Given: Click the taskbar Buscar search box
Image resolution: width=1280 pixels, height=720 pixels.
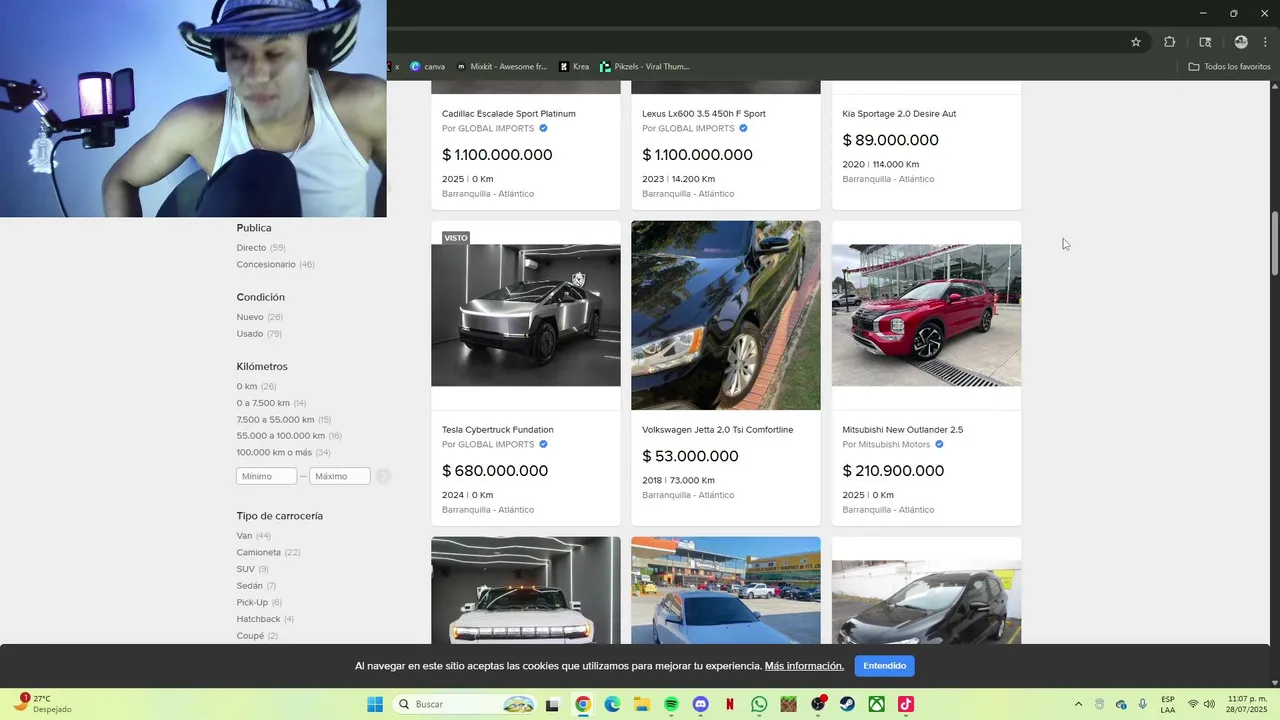Looking at the screenshot, I should 466,704.
